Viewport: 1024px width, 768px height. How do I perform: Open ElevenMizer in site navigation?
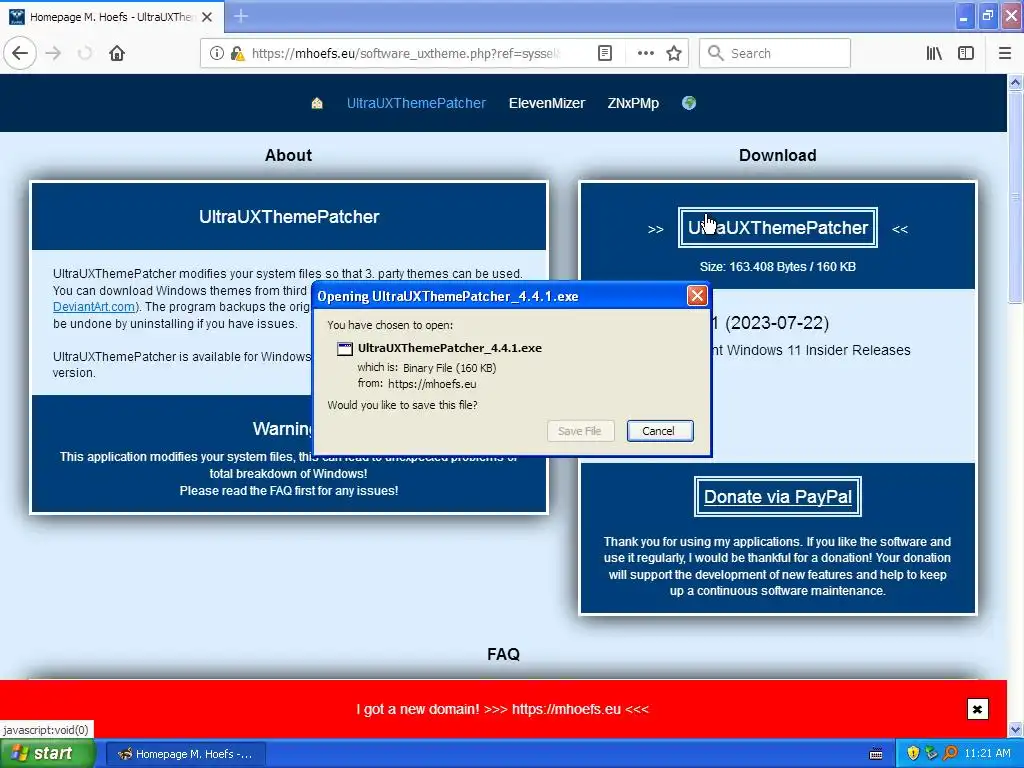point(547,103)
